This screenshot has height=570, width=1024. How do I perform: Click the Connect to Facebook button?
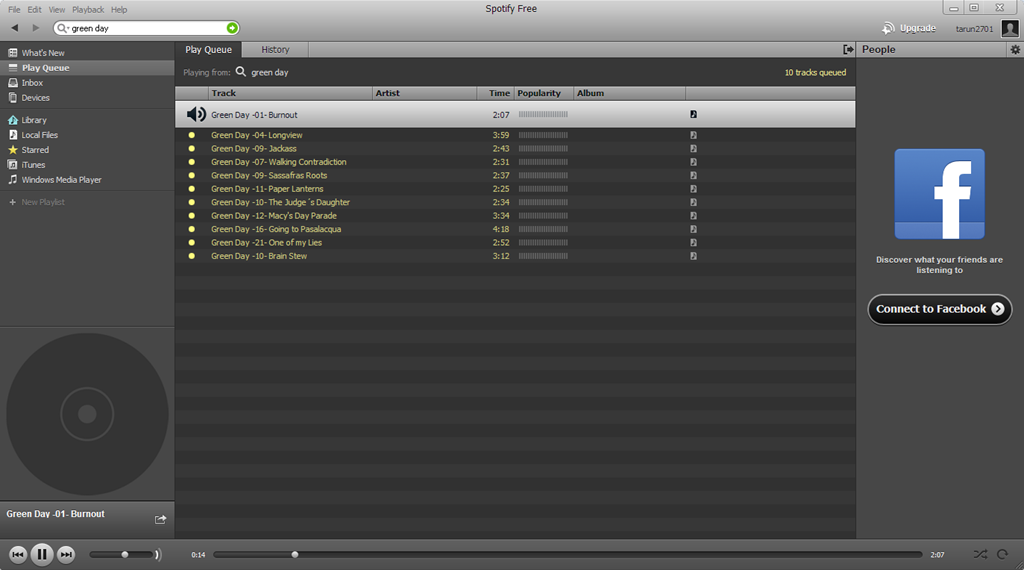[x=940, y=309]
